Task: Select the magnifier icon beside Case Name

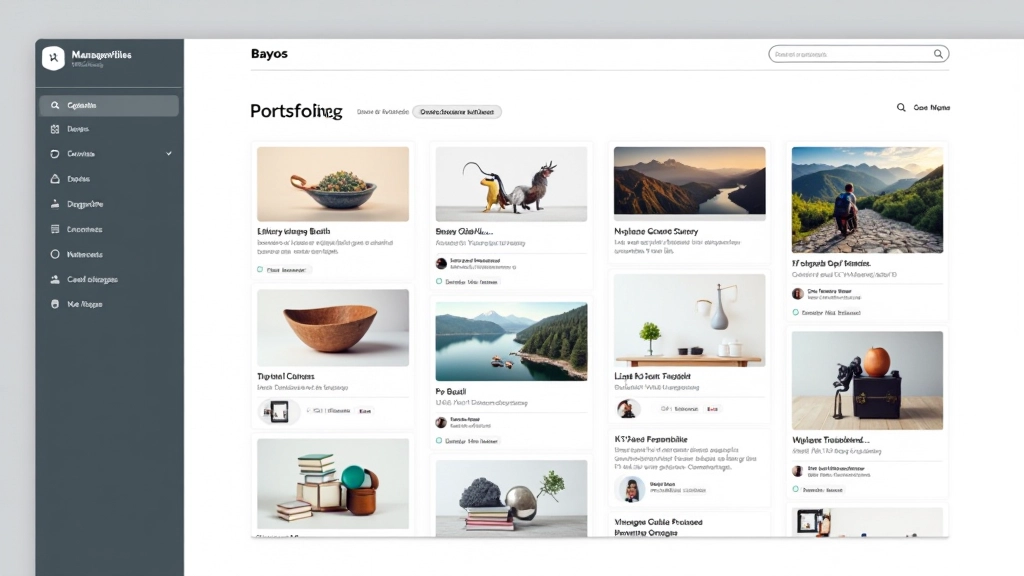Action: (x=901, y=107)
